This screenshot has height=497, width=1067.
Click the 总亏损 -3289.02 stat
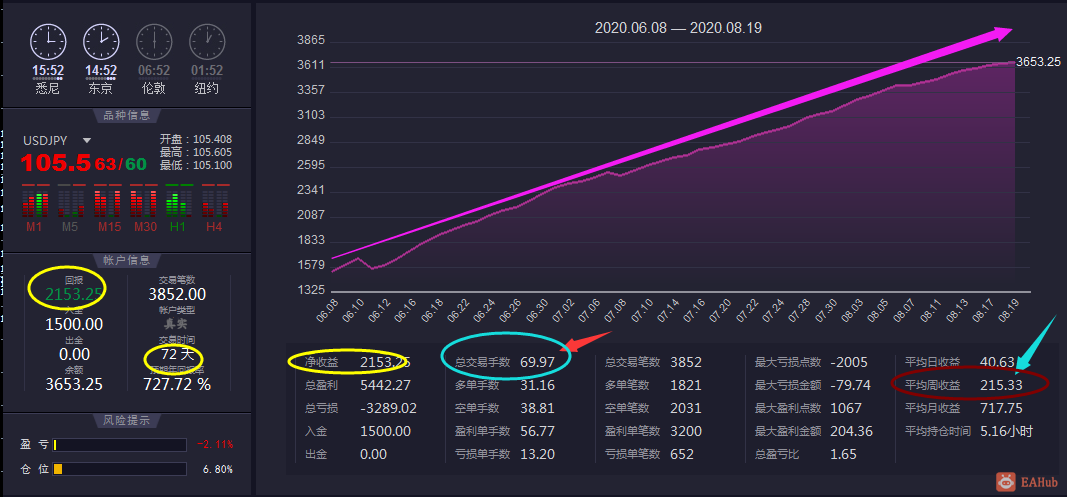click(361, 408)
